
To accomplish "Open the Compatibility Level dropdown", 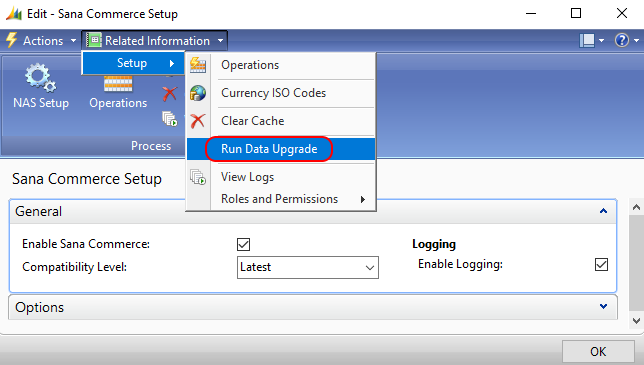I will 308,267.
